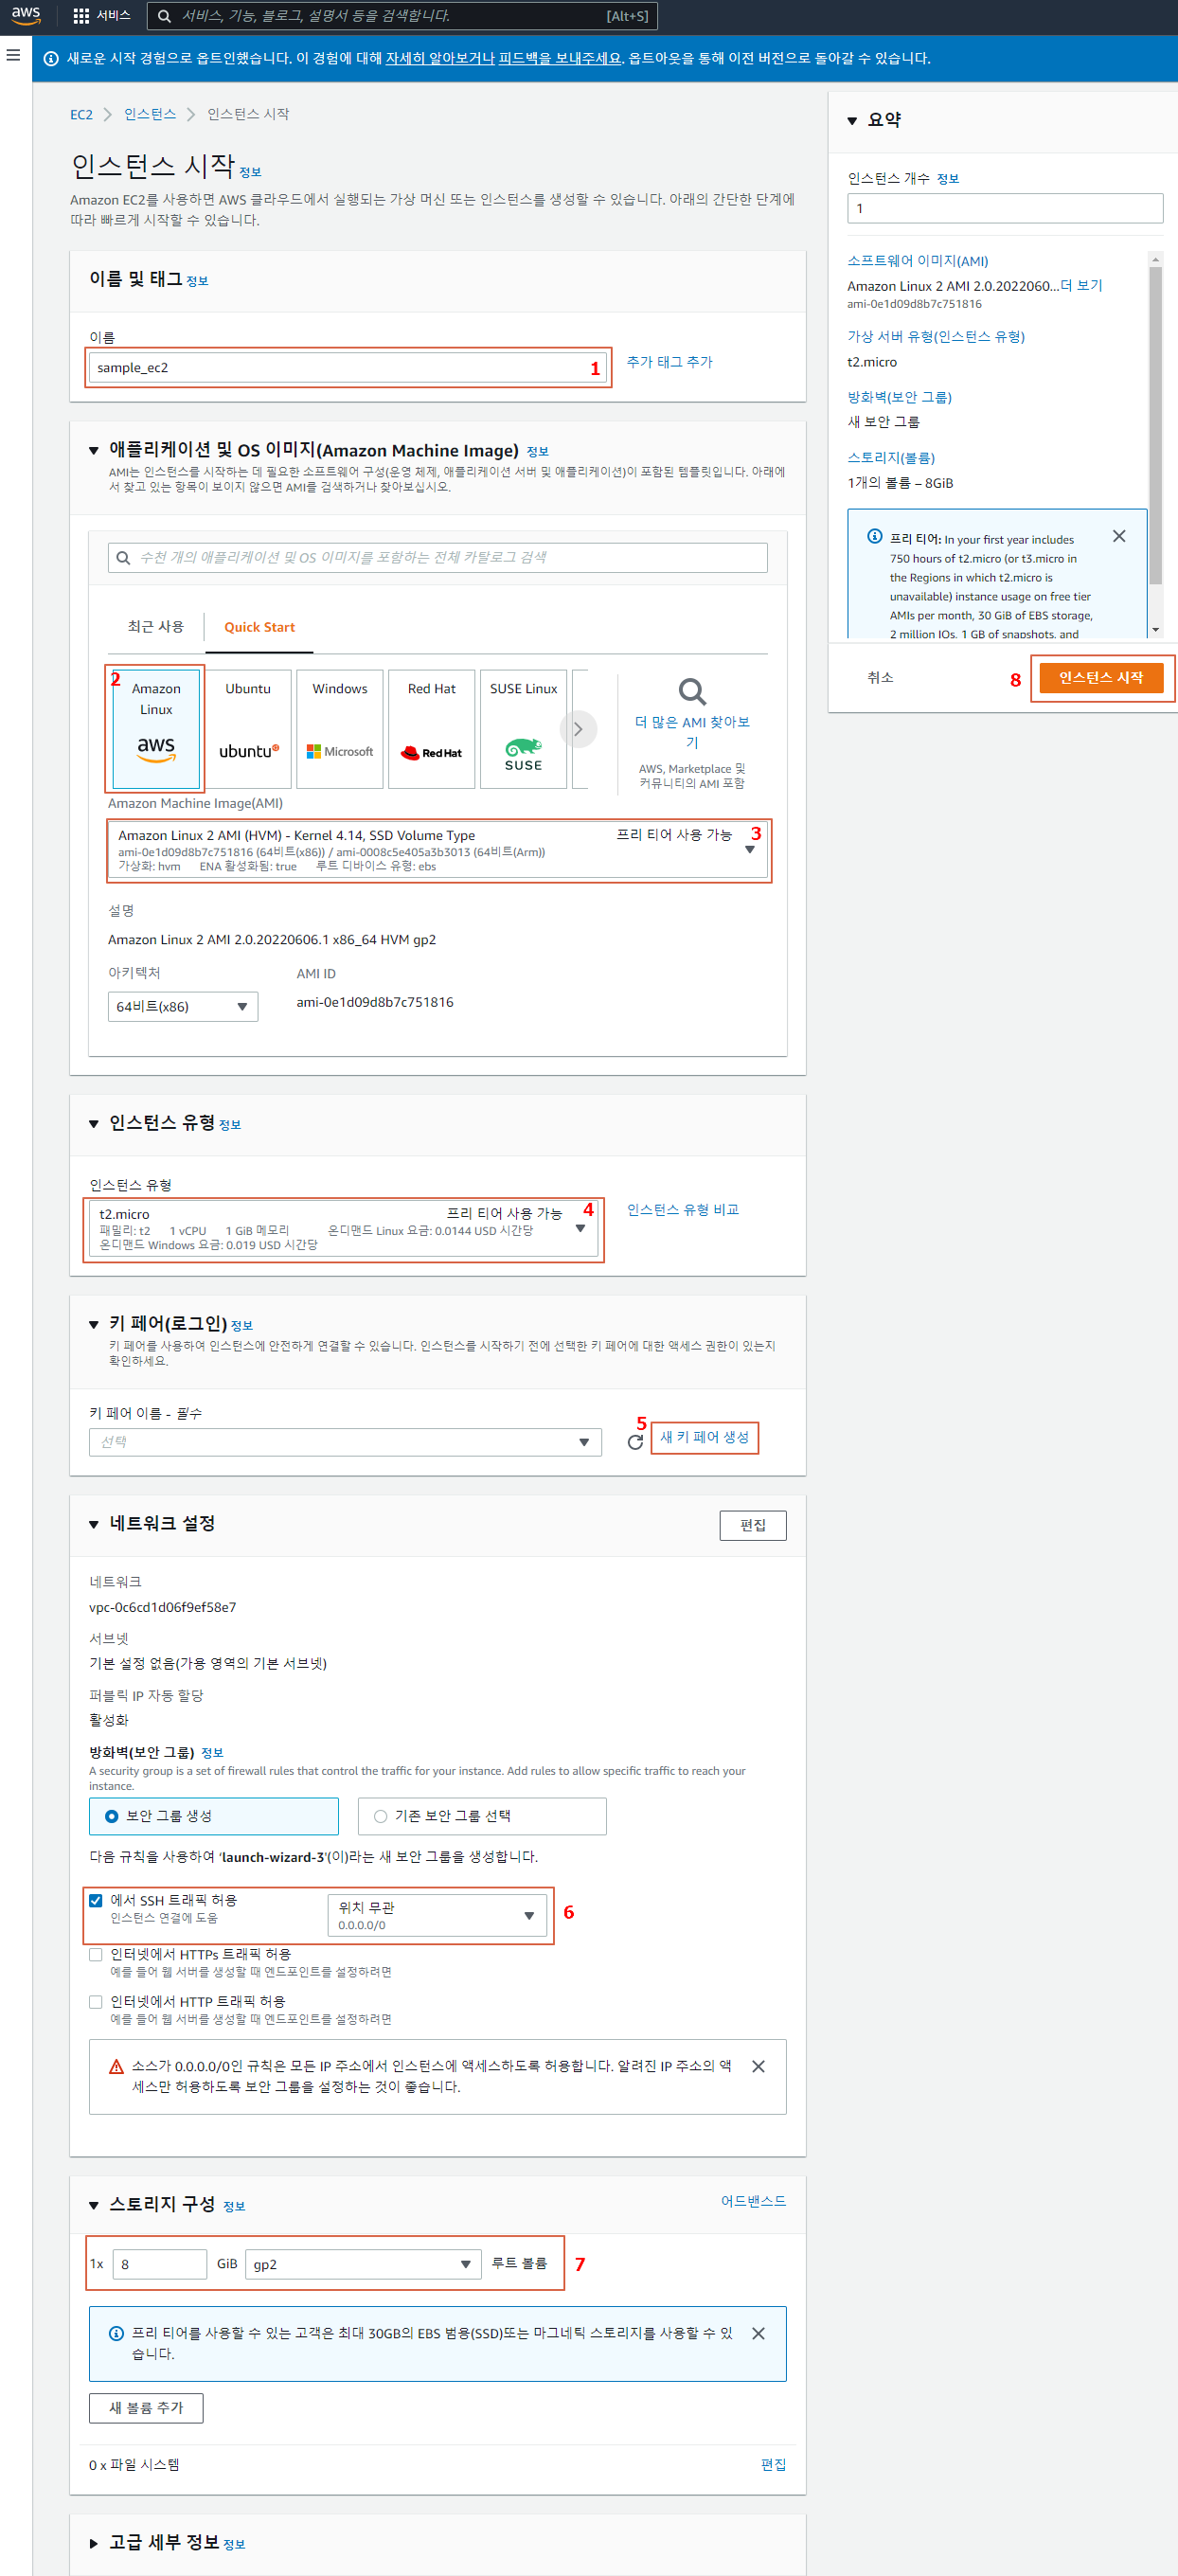Enable allow HTTP traffic from internet
This screenshot has height=2576, width=1178.
[96, 2001]
